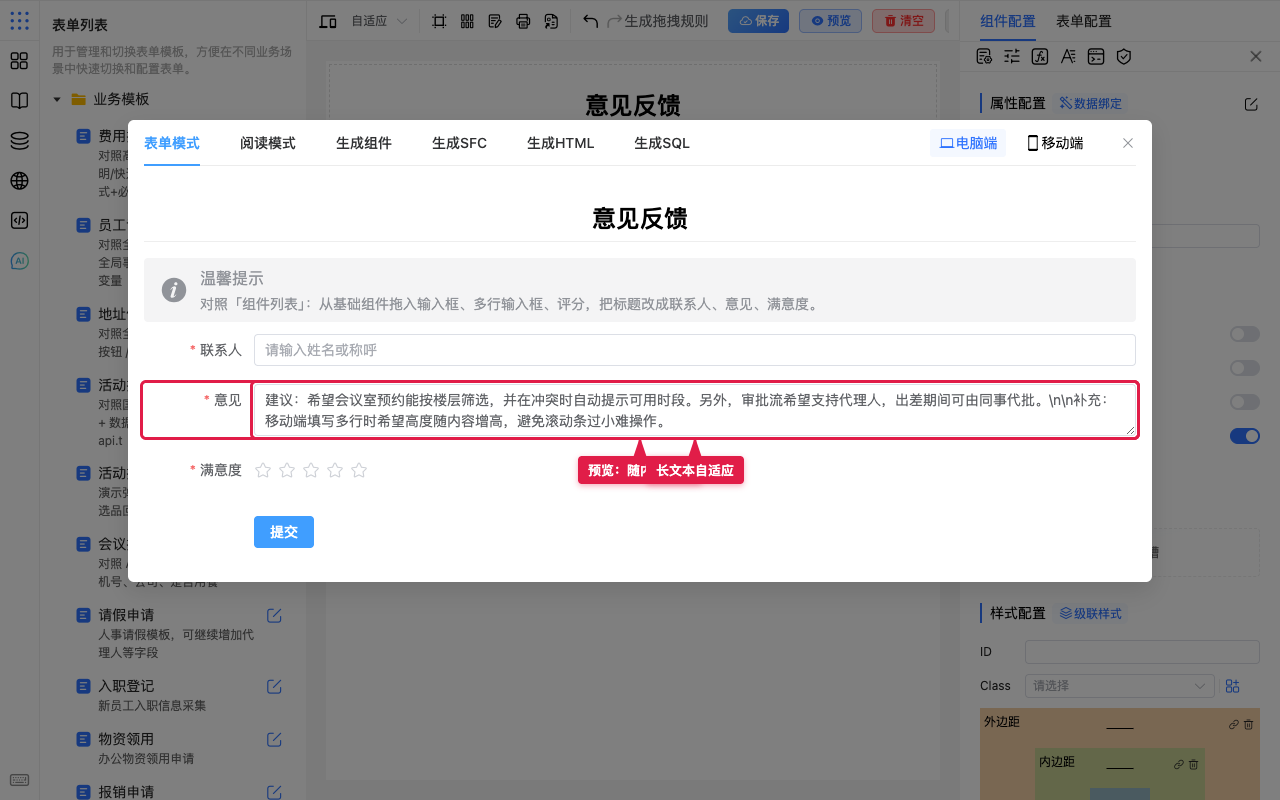The width and height of the screenshot is (1280, 800).
Task: Switch preview to 移动端 mobile view
Action: tap(1055, 143)
